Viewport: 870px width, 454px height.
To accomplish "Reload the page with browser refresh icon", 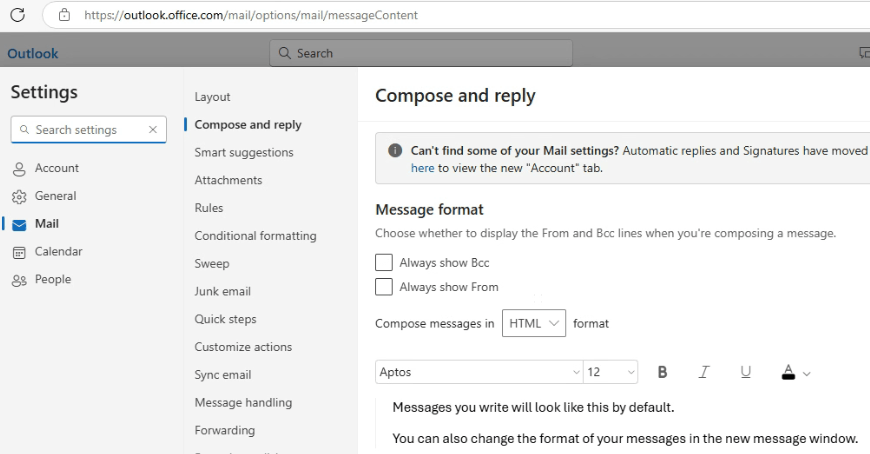I will point(17,15).
